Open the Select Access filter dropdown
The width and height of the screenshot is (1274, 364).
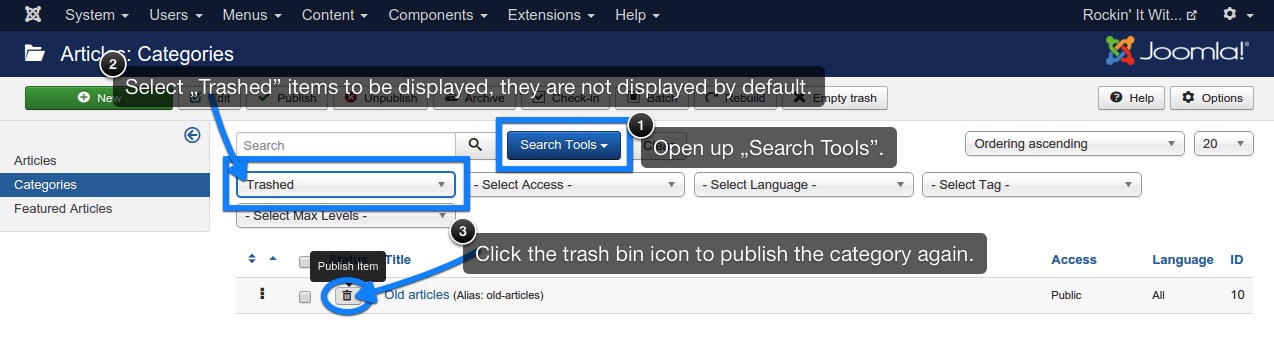click(x=575, y=184)
